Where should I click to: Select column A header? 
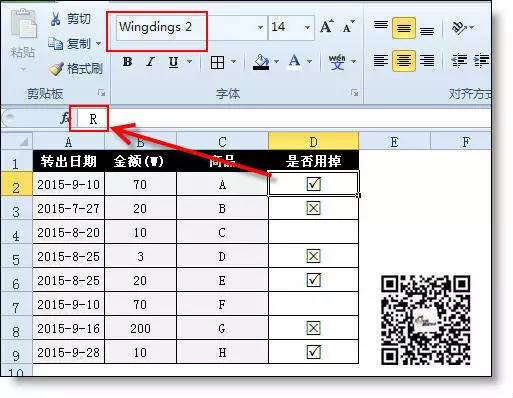(x=69, y=142)
